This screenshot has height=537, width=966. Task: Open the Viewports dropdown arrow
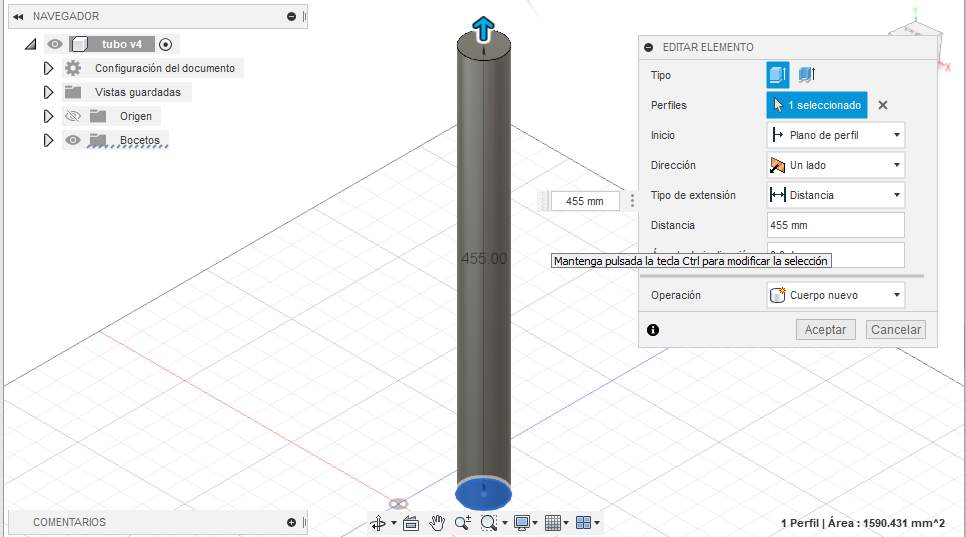tap(597, 523)
